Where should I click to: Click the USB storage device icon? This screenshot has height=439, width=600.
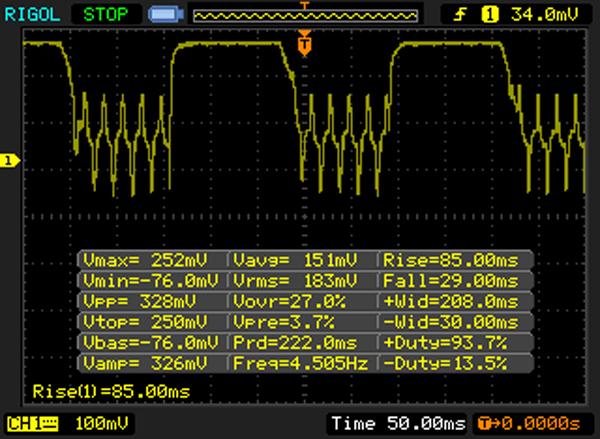[x=166, y=15]
